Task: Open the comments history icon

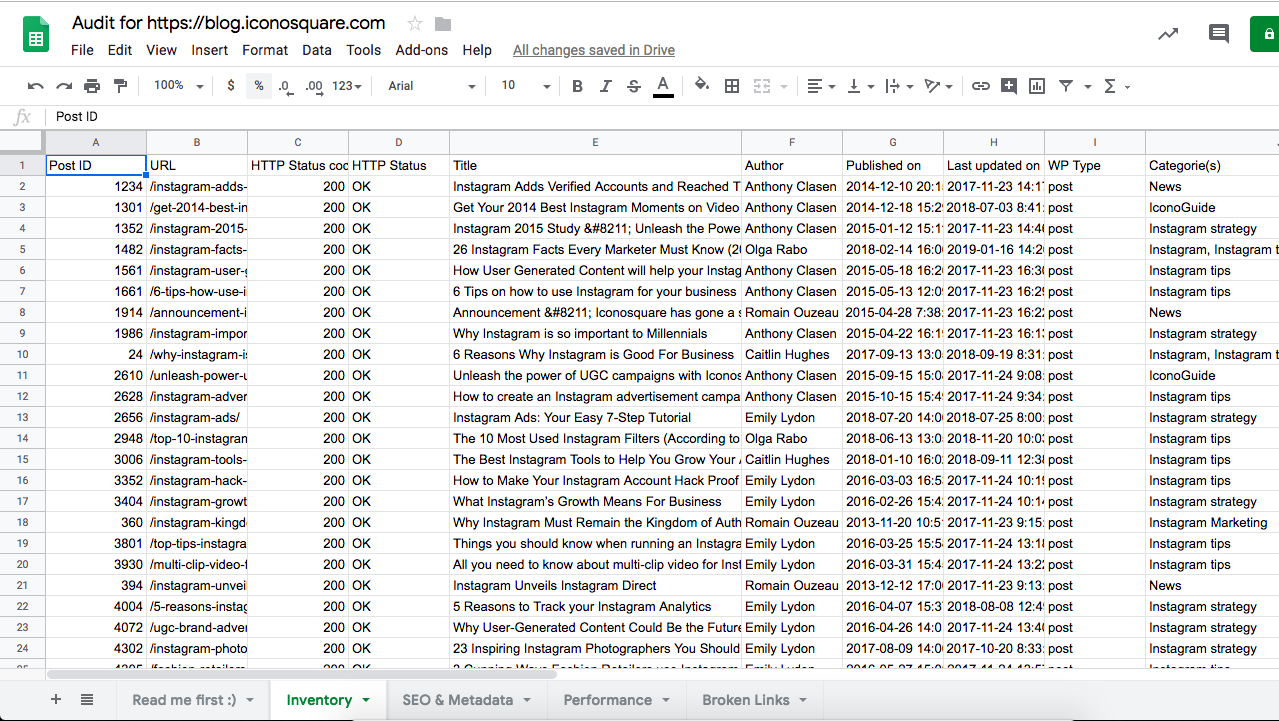Action: 1218,34
